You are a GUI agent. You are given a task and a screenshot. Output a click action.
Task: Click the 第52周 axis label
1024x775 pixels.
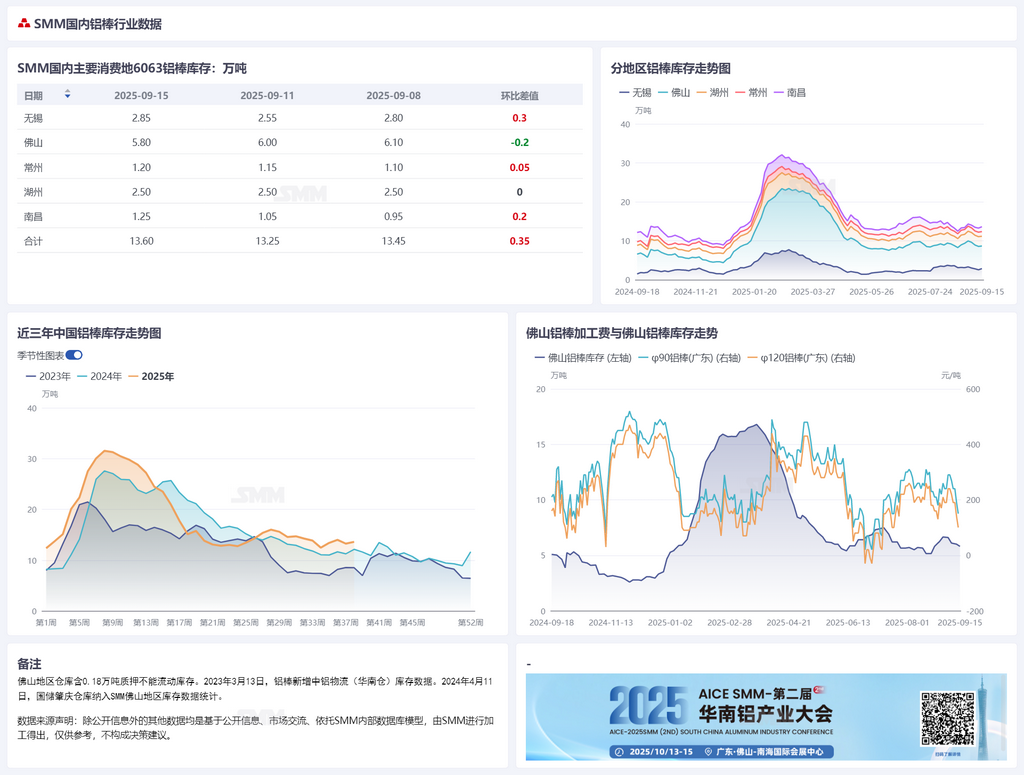(x=470, y=623)
